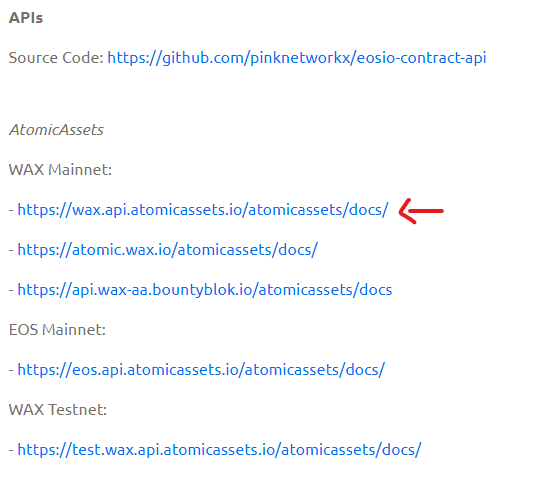Click the dash before the atomic.wax.io link
The height and width of the screenshot is (478, 560).
click(11, 250)
